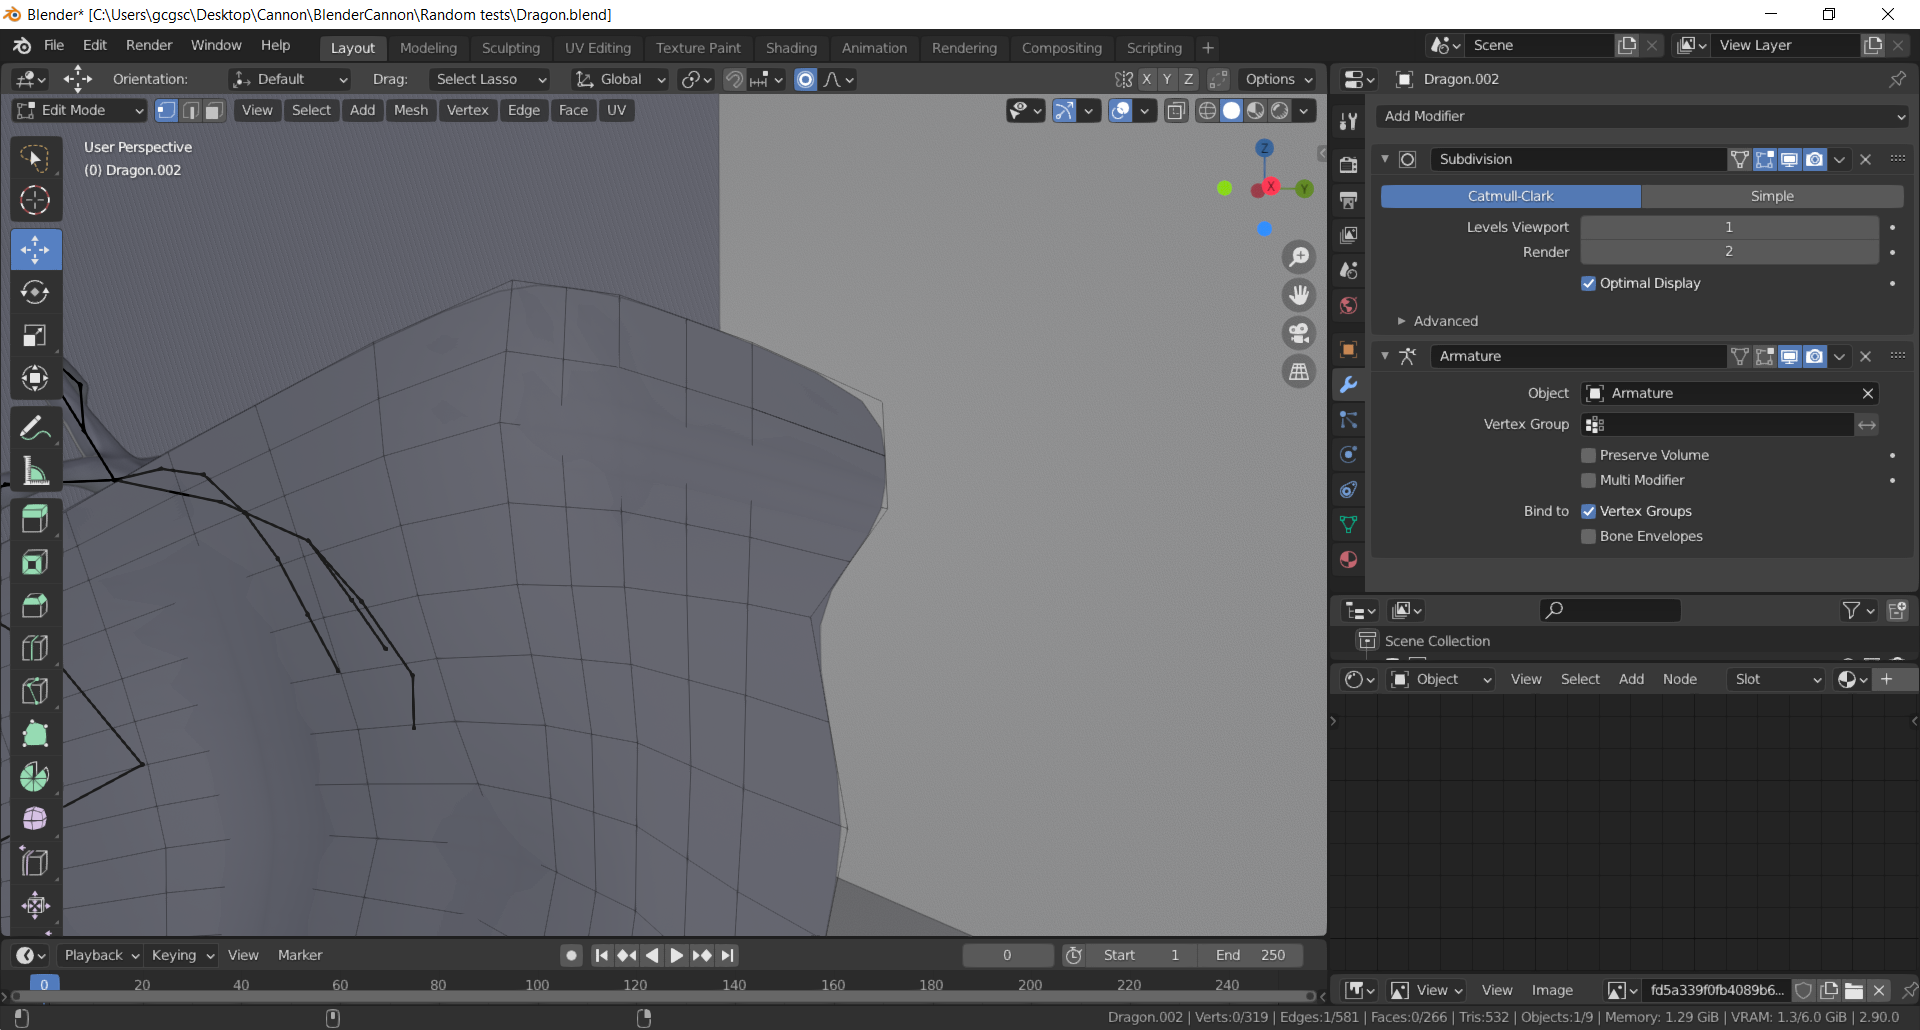Select the Scale tool
Screen dimensions: 1920x1030
[35, 335]
